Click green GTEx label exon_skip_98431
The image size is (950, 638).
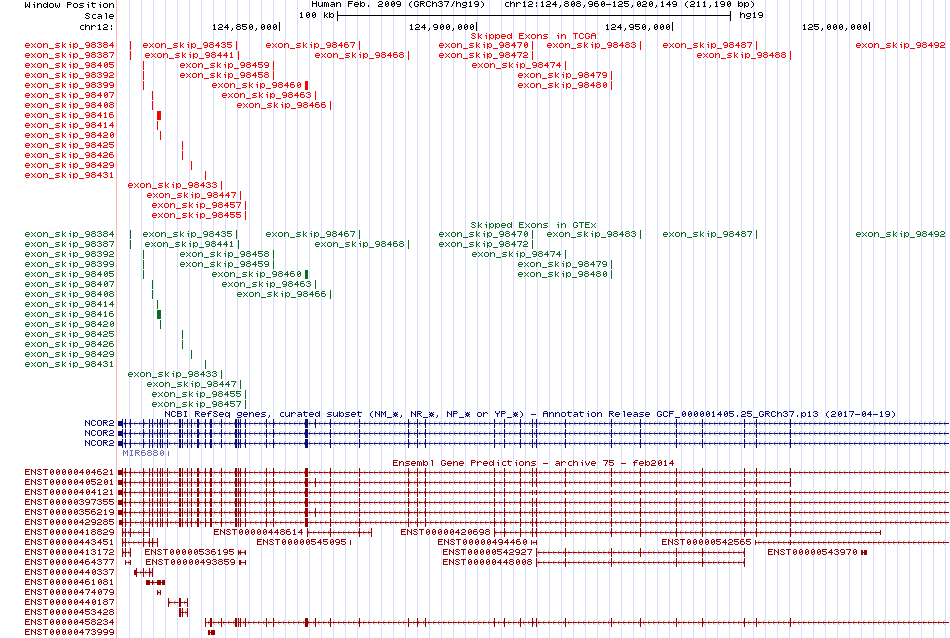[69, 364]
